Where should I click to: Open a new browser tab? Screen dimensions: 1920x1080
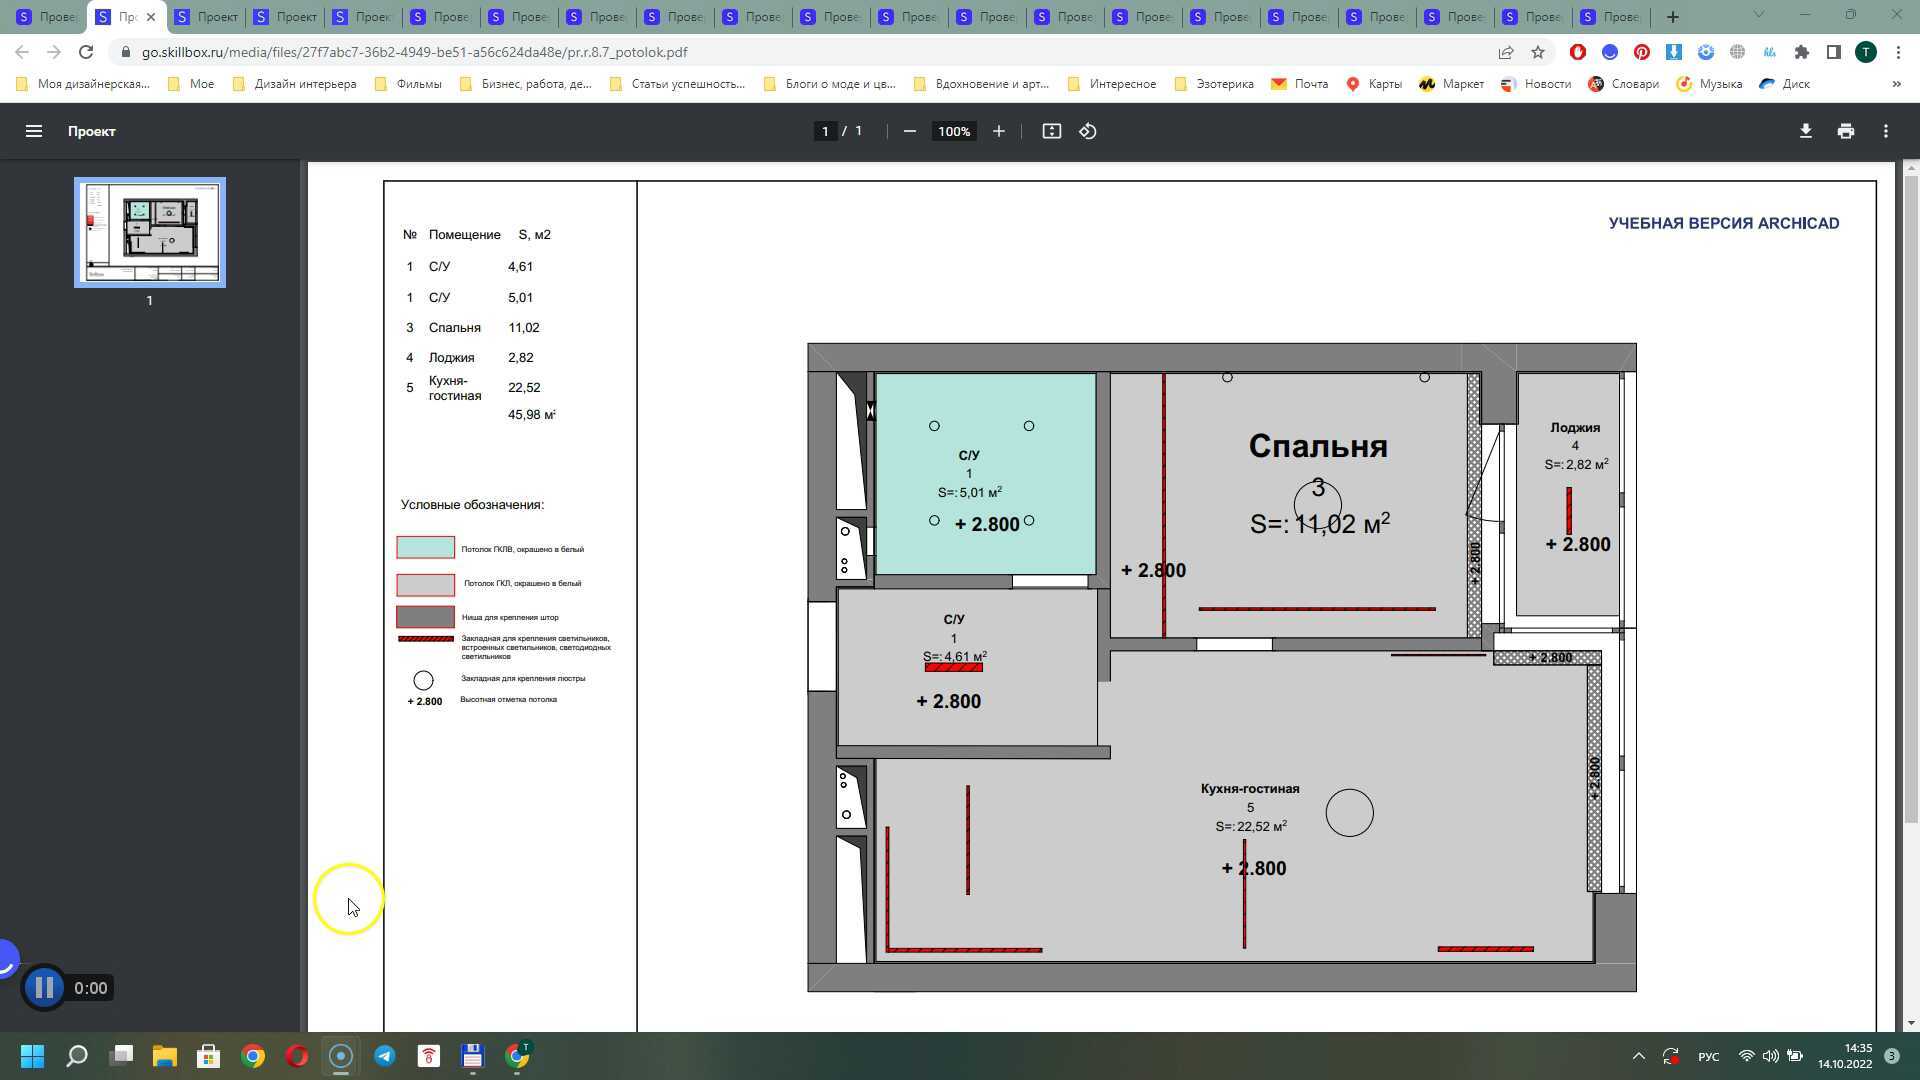coord(1672,17)
